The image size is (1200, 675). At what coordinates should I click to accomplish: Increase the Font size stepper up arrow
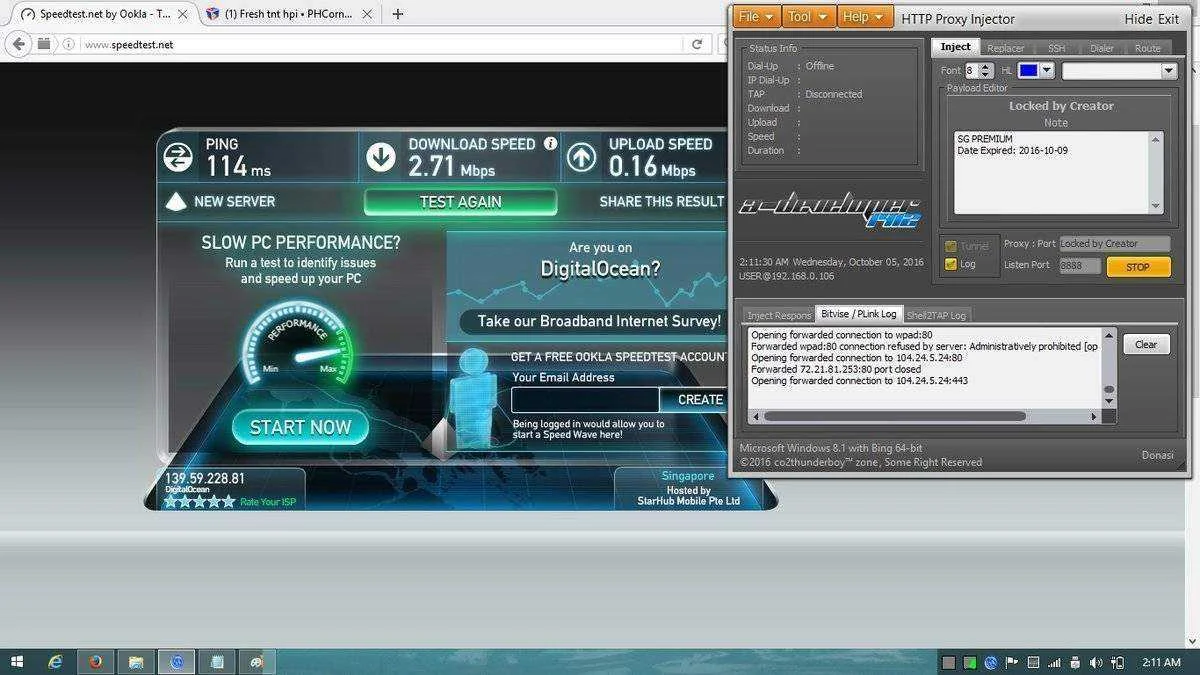click(x=987, y=66)
